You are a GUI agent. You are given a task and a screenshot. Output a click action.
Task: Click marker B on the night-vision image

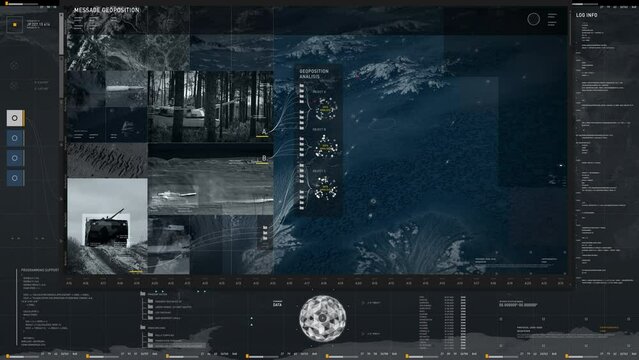pos(264,159)
